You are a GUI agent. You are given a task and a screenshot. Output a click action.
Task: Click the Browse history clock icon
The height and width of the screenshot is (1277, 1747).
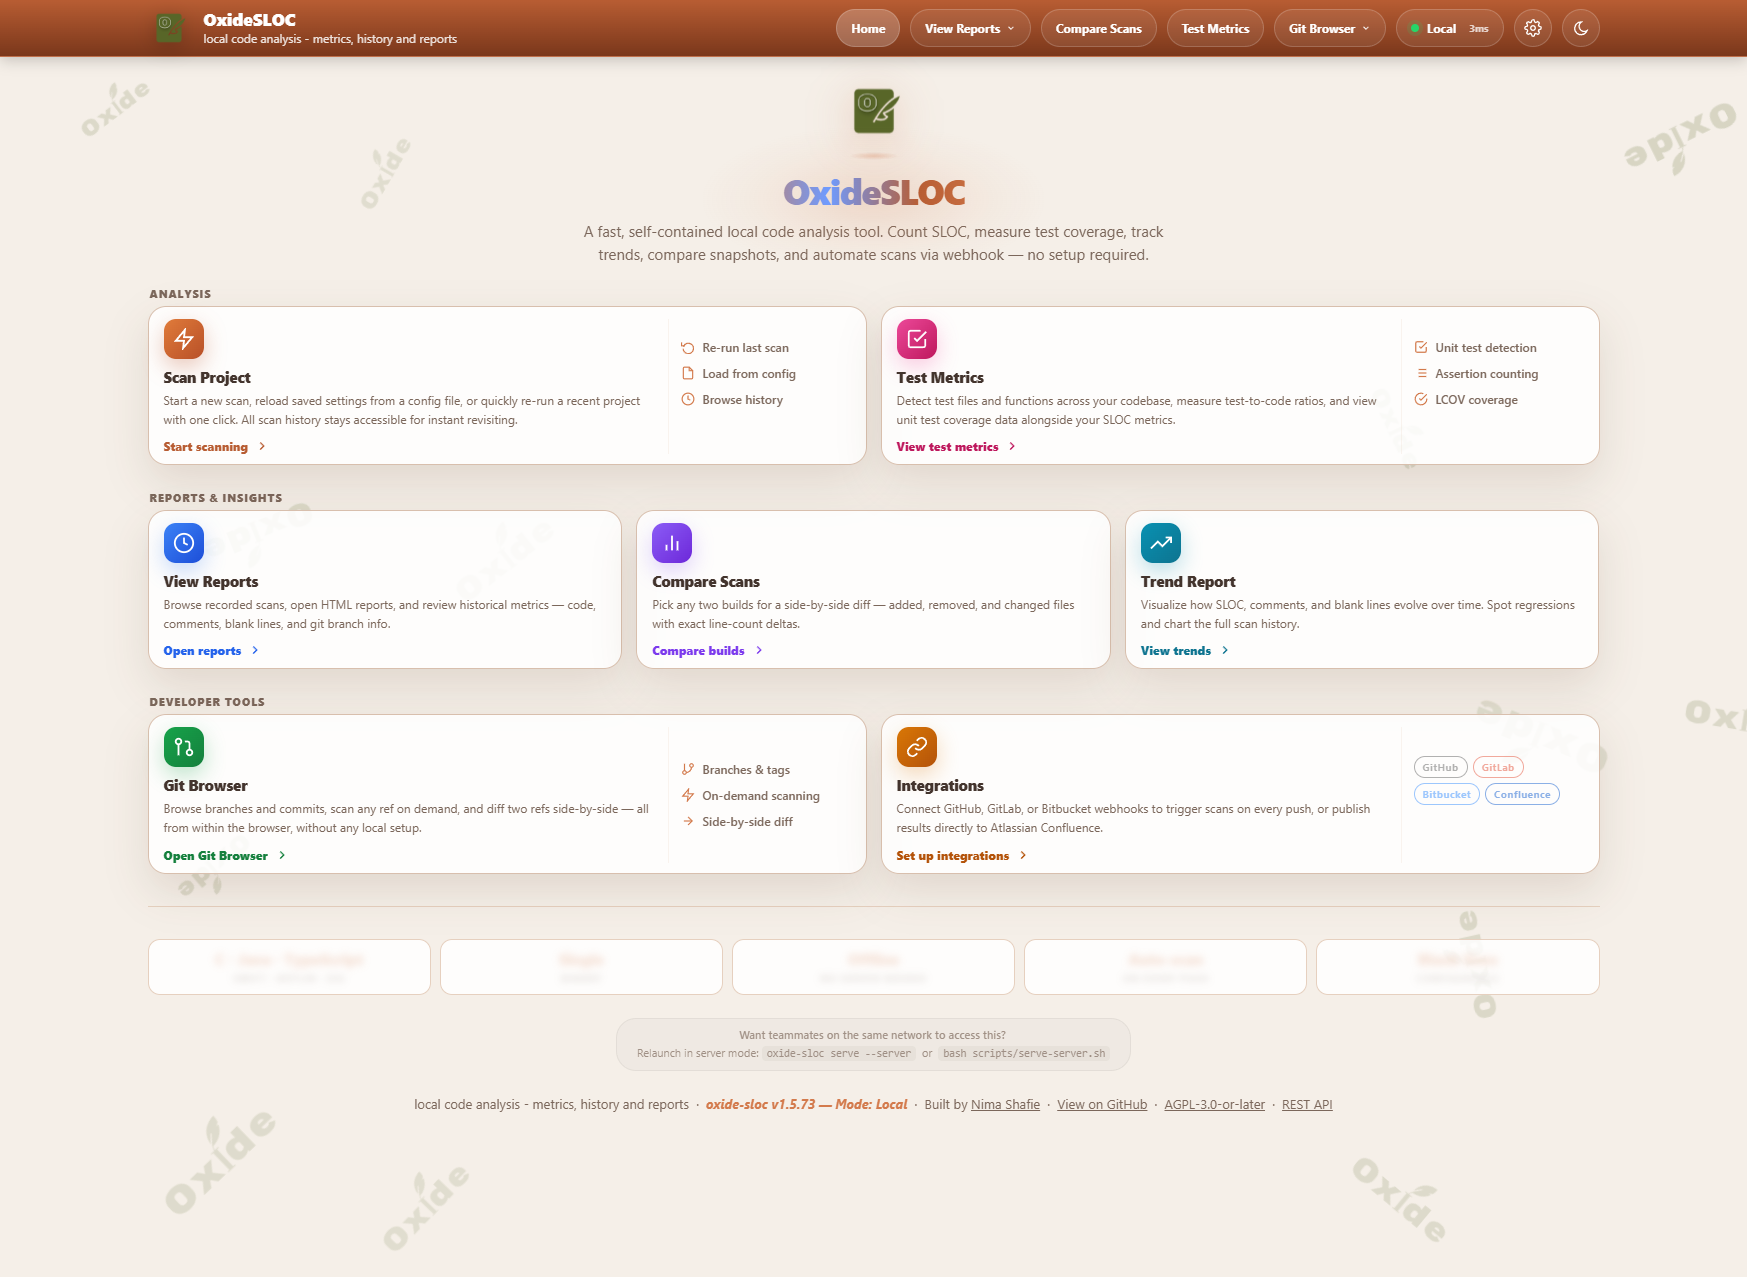pyautogui.click(x=688, y=399)
